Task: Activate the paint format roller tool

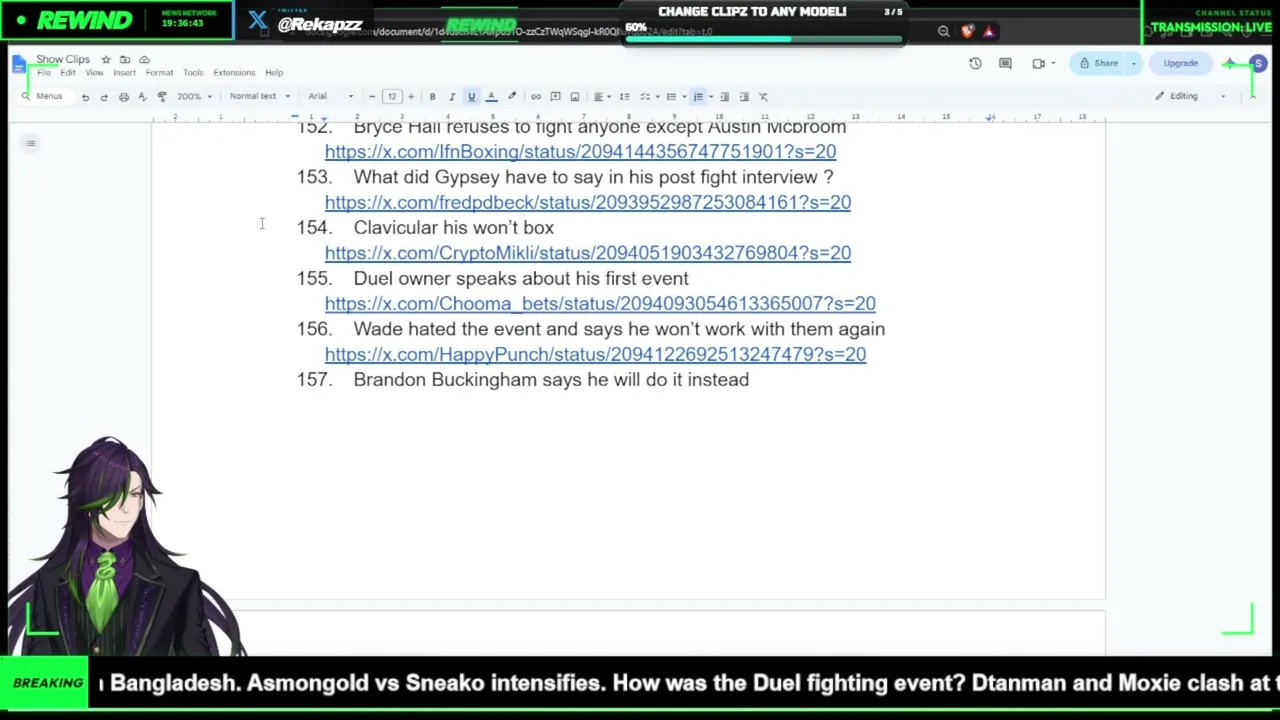Action: [x=162, y=97]
